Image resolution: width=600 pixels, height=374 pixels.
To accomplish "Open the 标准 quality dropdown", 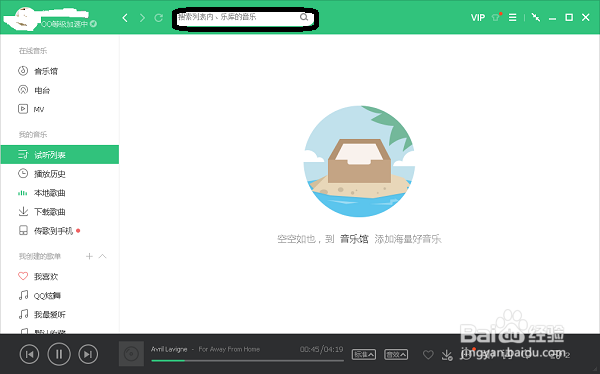I will click(364, 354).
